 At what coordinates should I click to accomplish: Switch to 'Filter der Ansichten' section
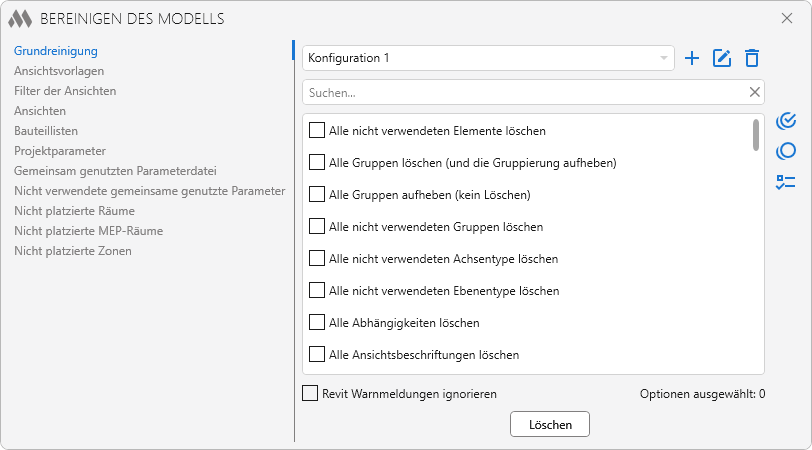65,91
